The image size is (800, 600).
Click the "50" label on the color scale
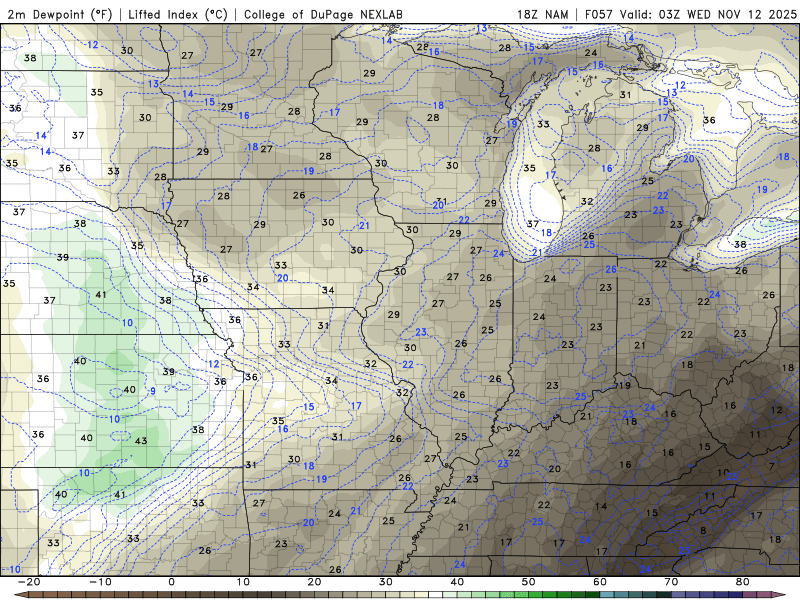[528, 582]
